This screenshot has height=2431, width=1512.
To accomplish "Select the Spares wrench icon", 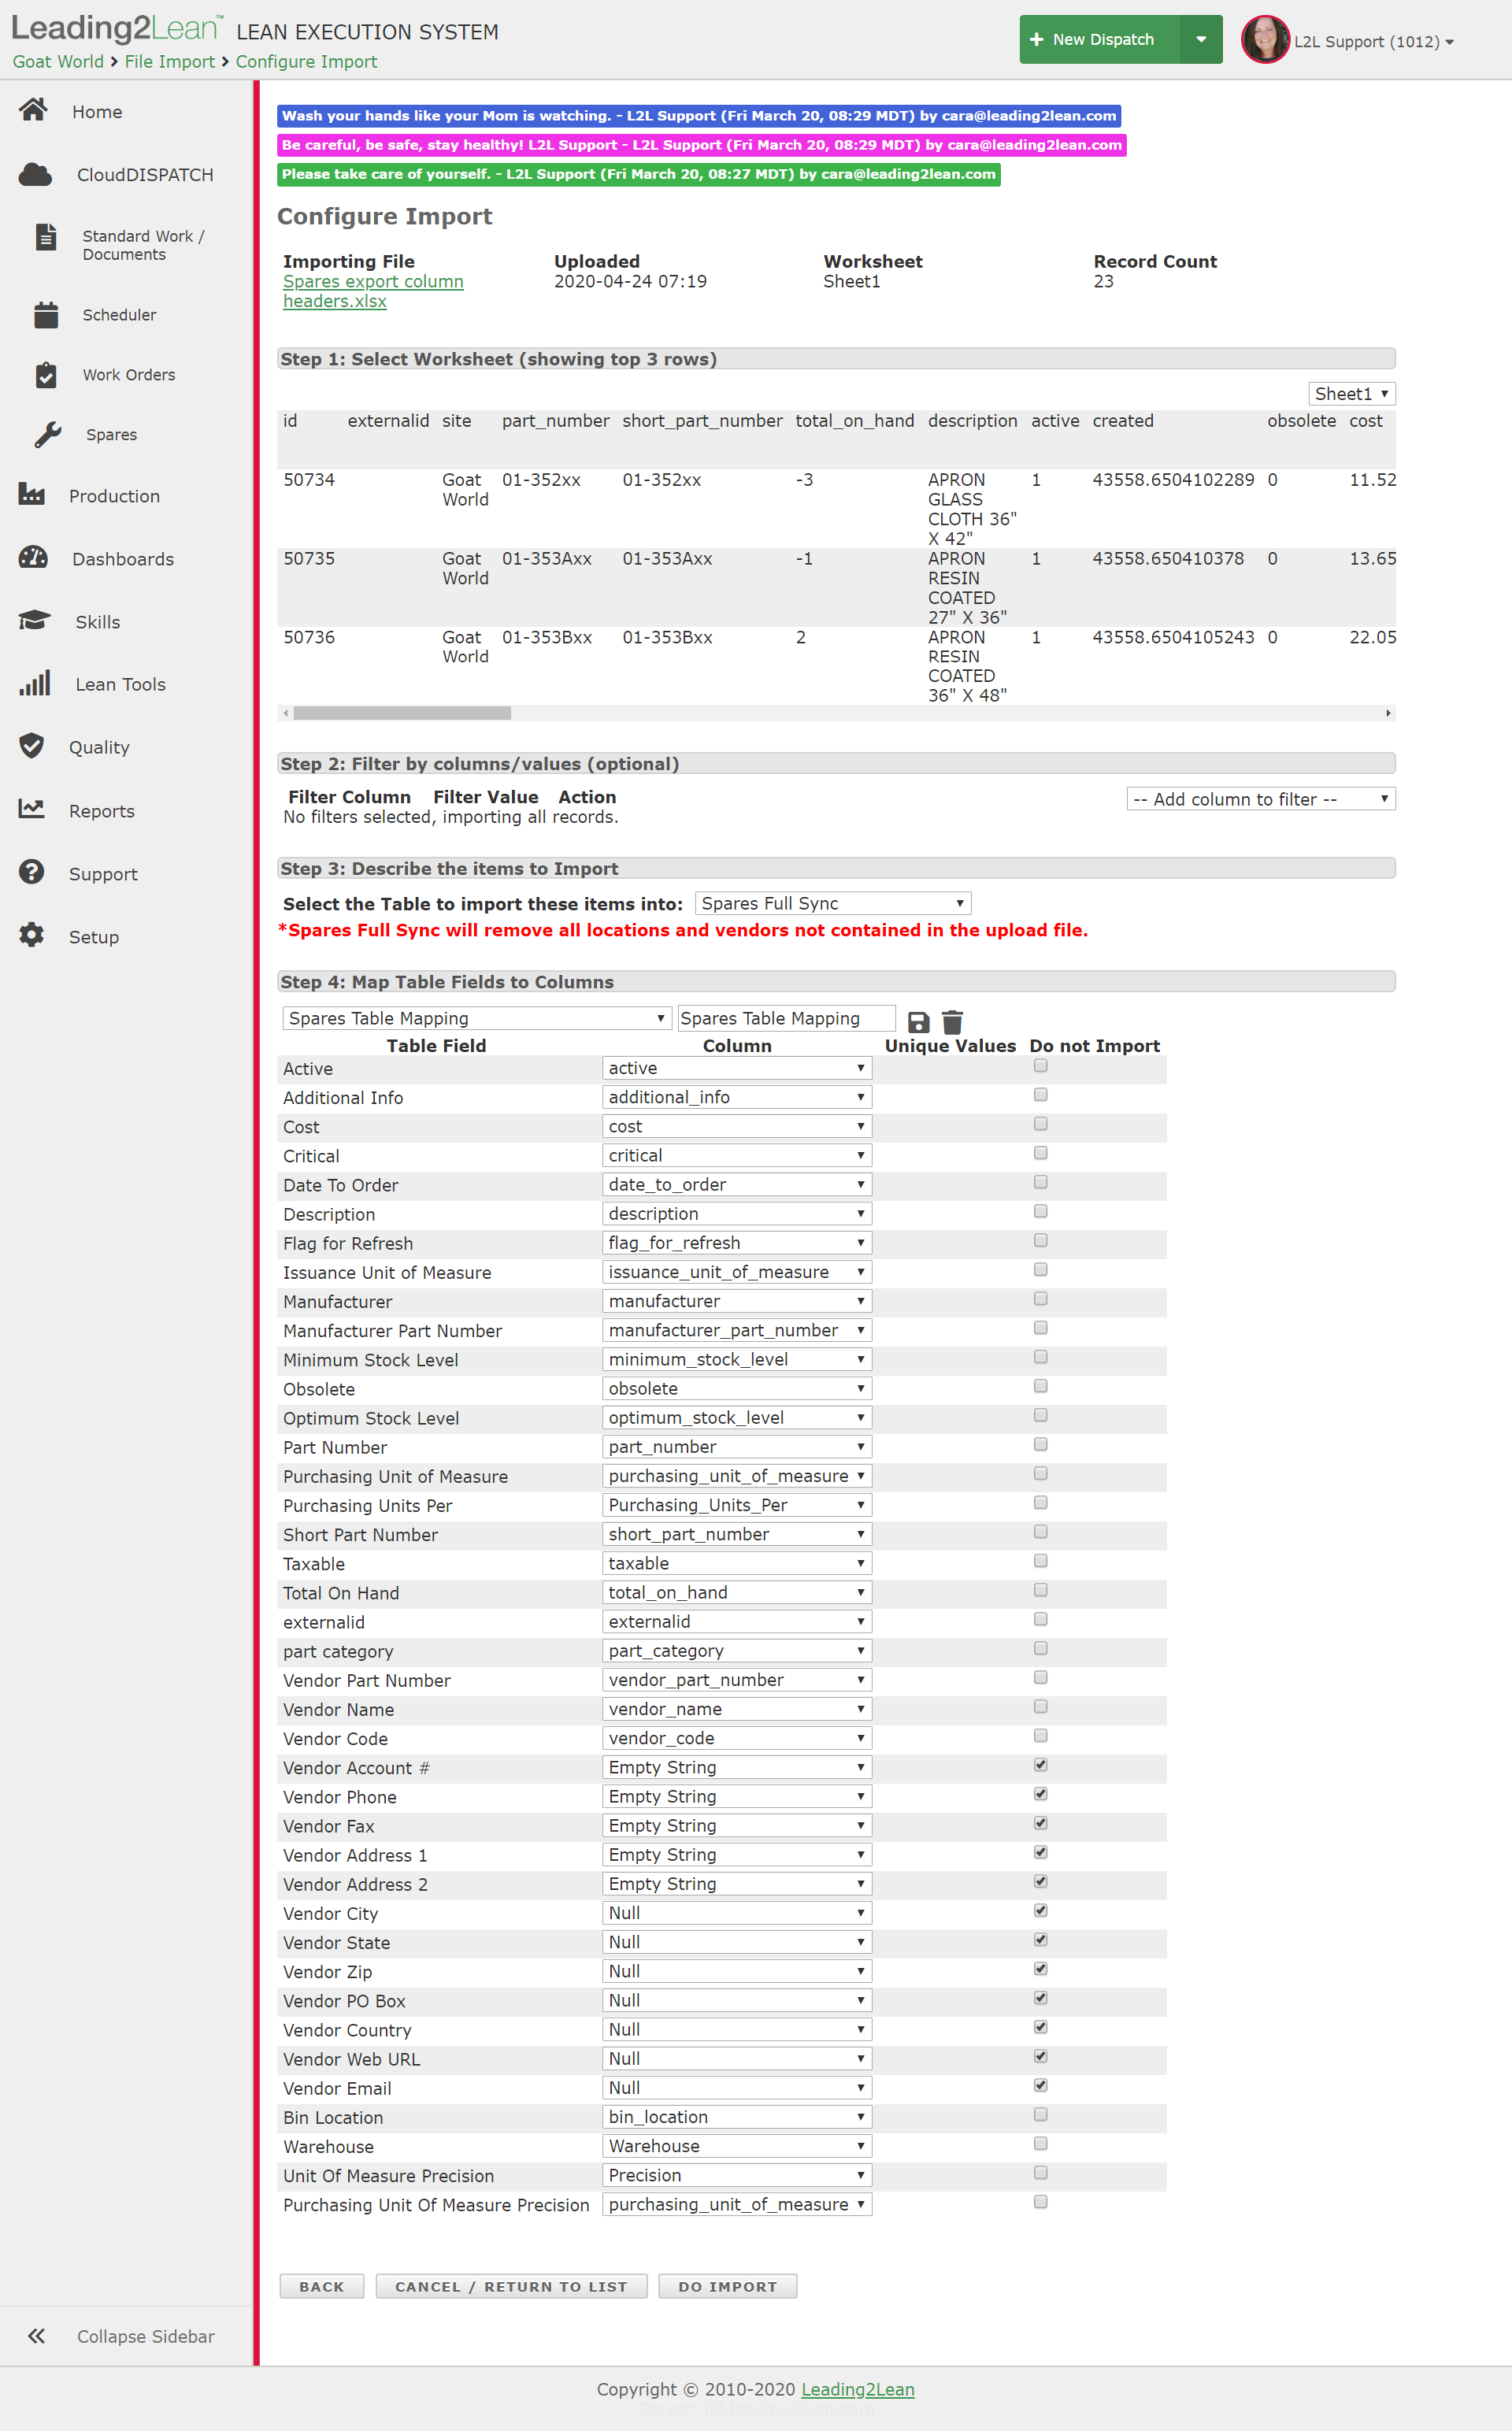I will [47, 434].
